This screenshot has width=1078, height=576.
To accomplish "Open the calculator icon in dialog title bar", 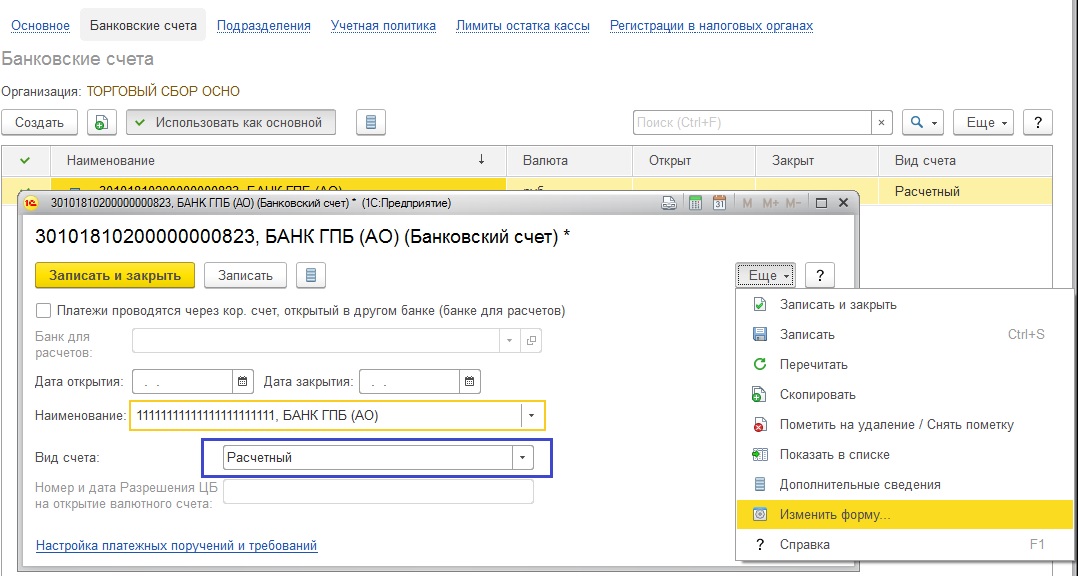I will click(695, 203).
